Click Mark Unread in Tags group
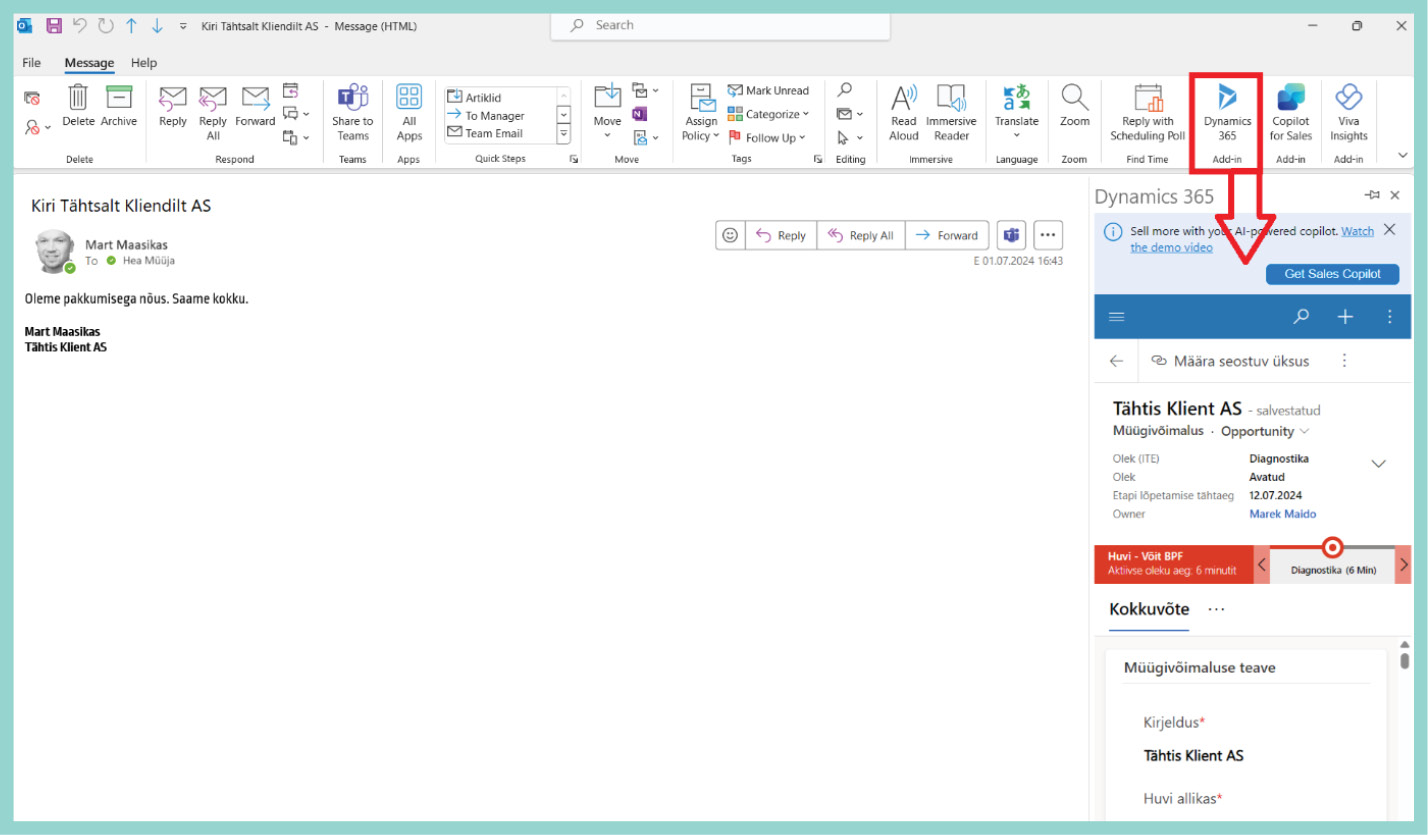The image size is (1428, 835). [x=768, y=90]
